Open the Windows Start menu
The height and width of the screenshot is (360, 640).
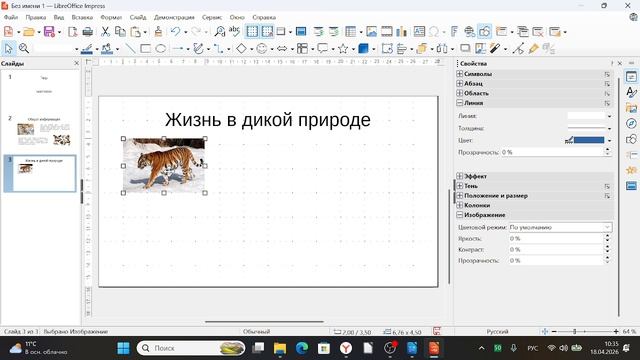point(123,348)
